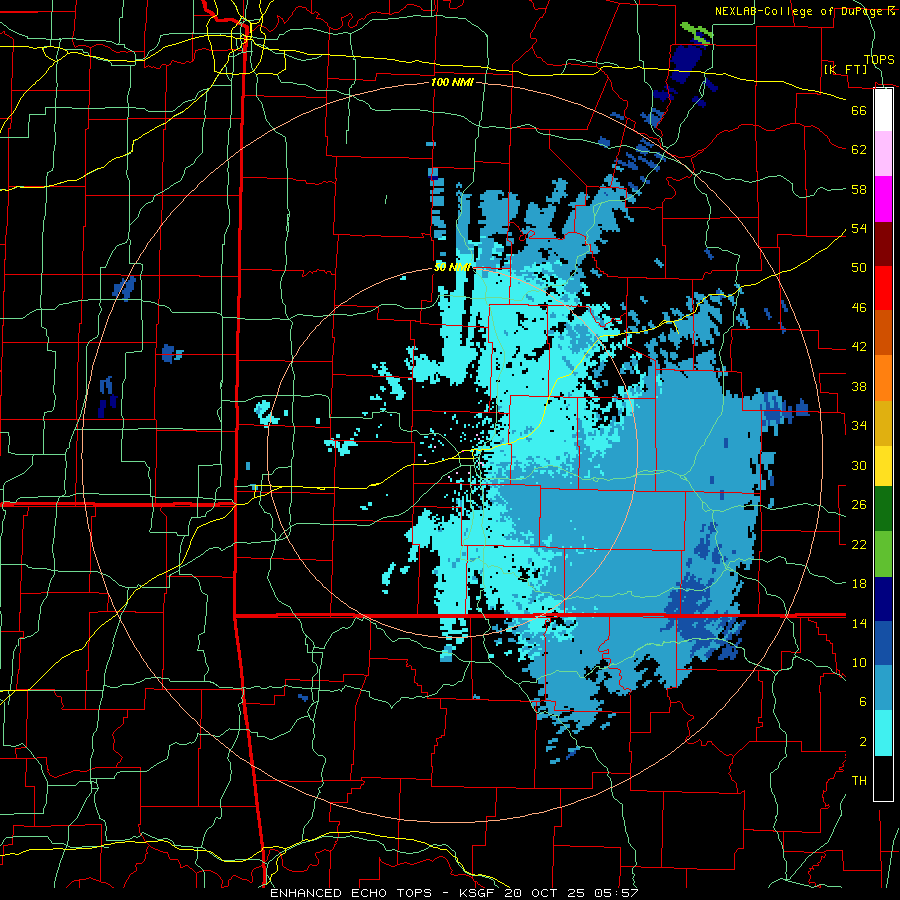
Task: Click the legend value 62
Action: click(859, 150)
